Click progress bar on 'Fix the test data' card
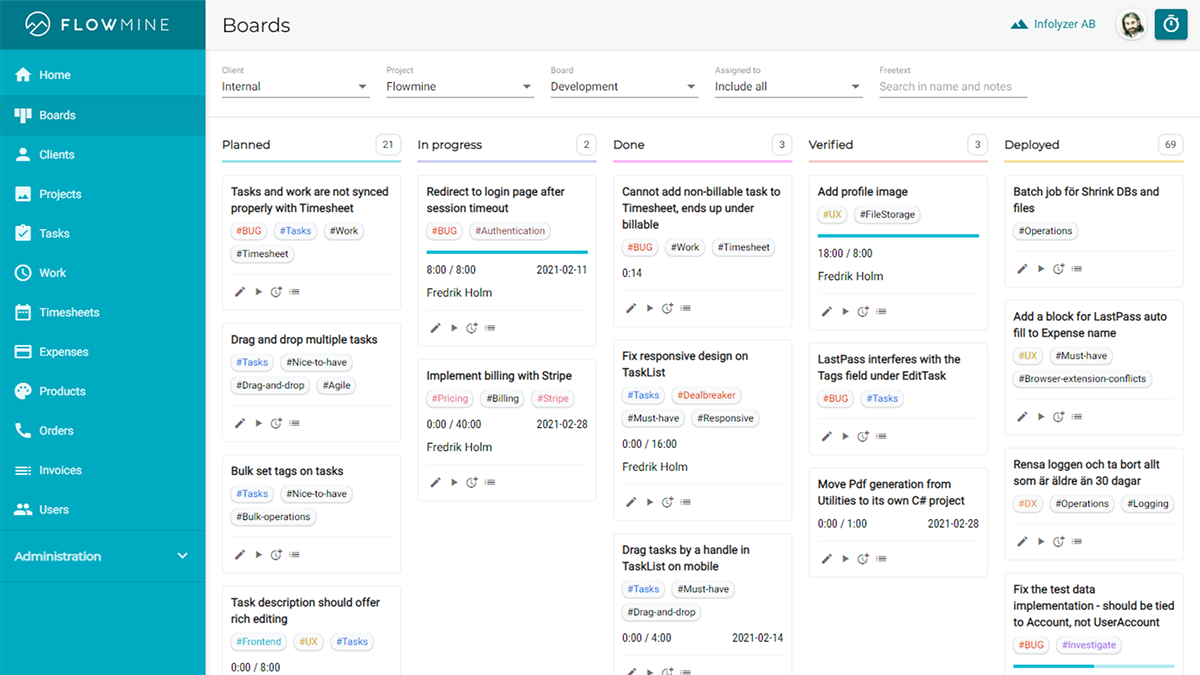The width and height of the screenshot is (1200, 675). pyautogui.click(x=1094, y=666)
